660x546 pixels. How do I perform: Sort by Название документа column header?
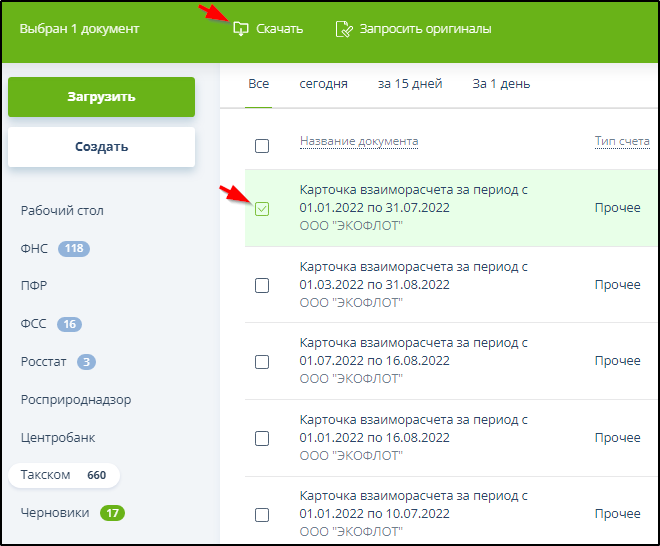pos(359,141)
